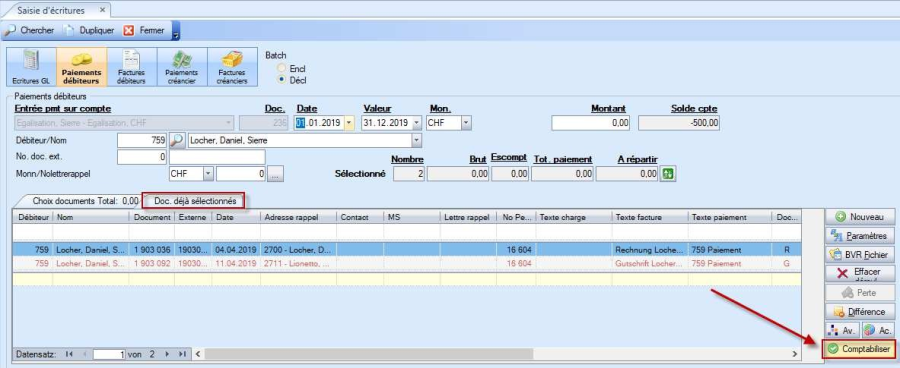Viewport: 900px width, 368px height.
Task: Select the Paiements débiteurs mode
Action: 82,67
